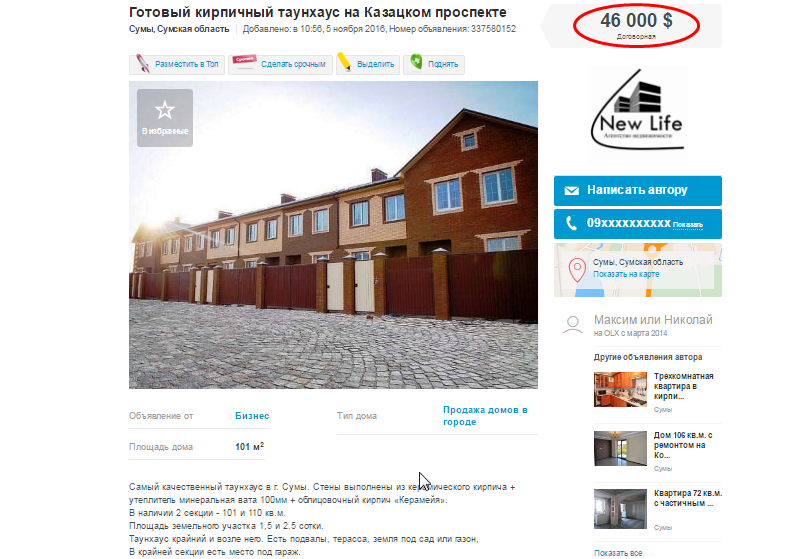Open the Дом 106 кв.м. listing

point(683,445)
